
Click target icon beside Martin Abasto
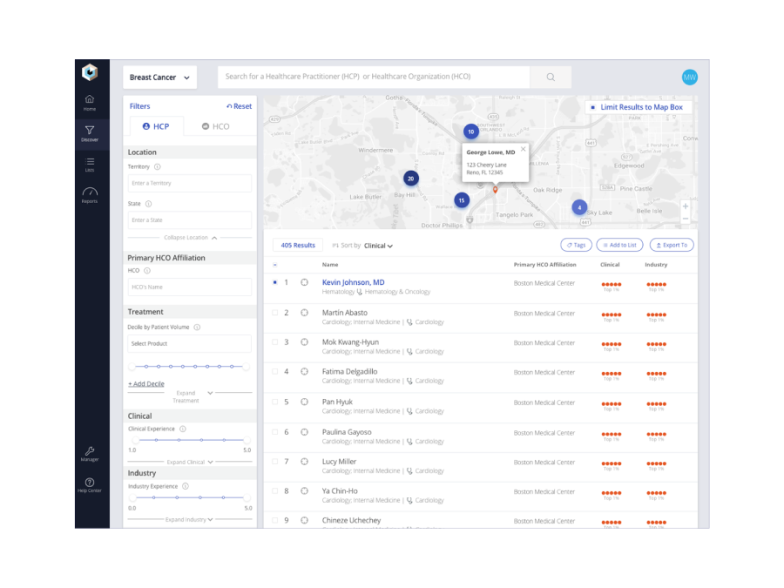pos(304,312)
